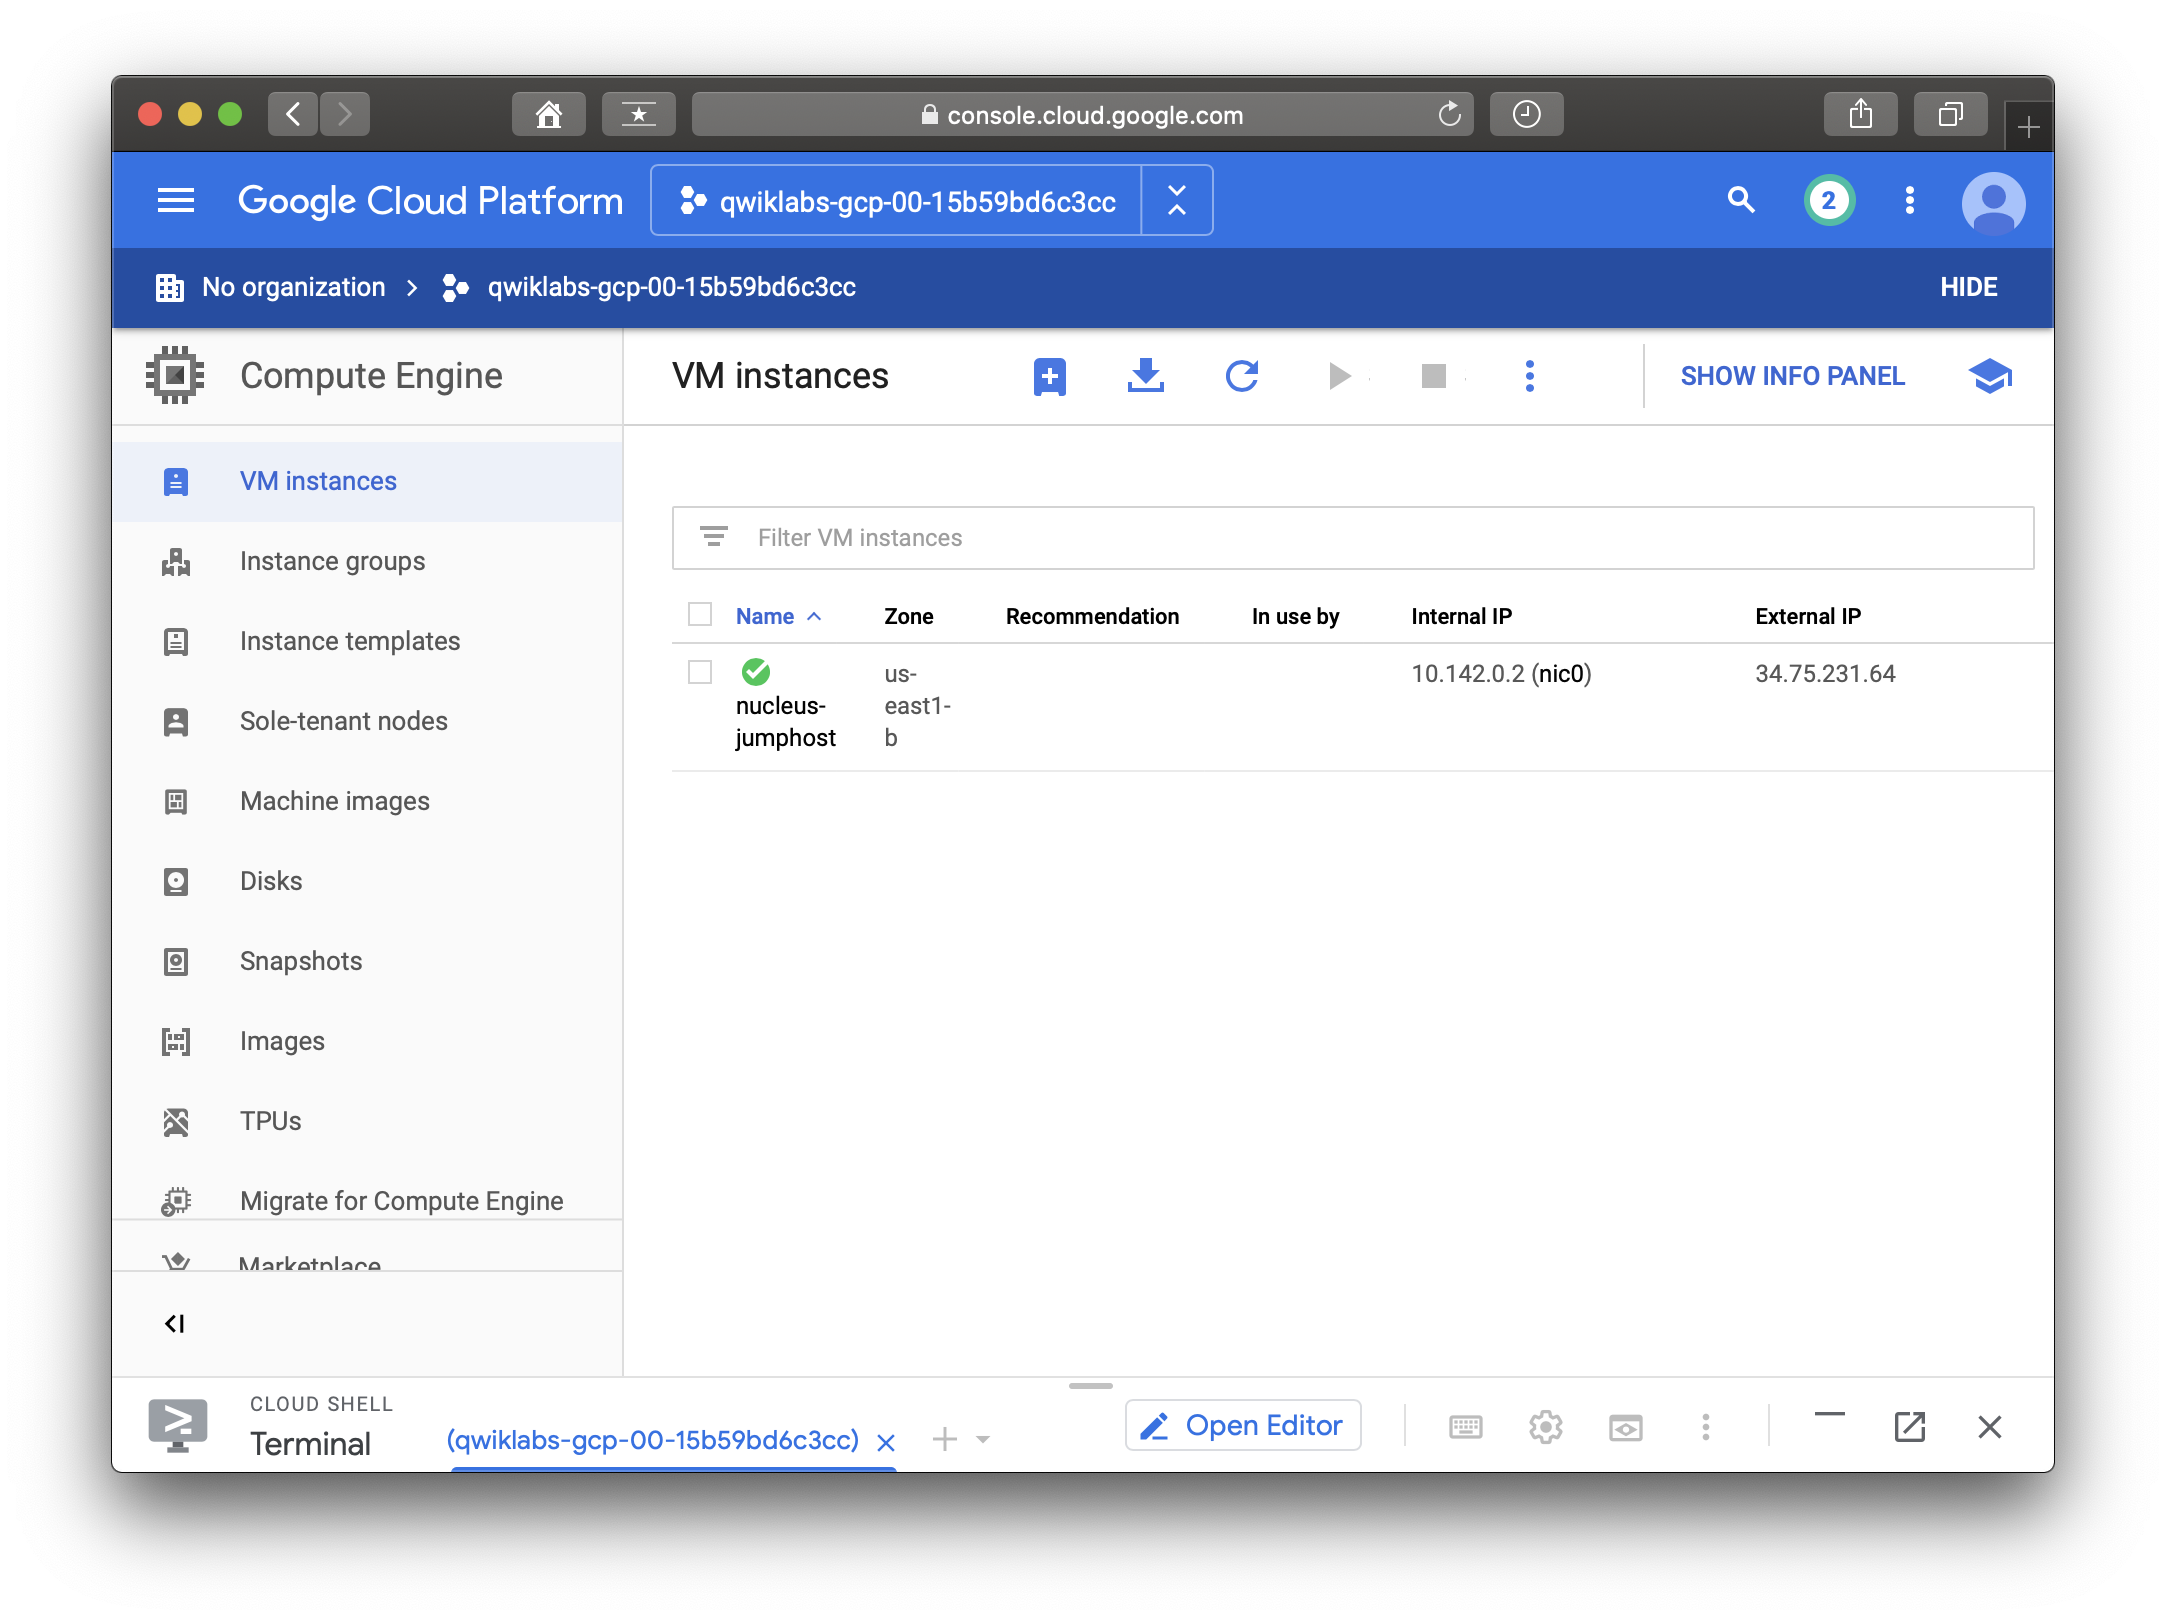Open the learn graduation cap icon
Screen dimensions: 2166x1620
(1989, 377)
